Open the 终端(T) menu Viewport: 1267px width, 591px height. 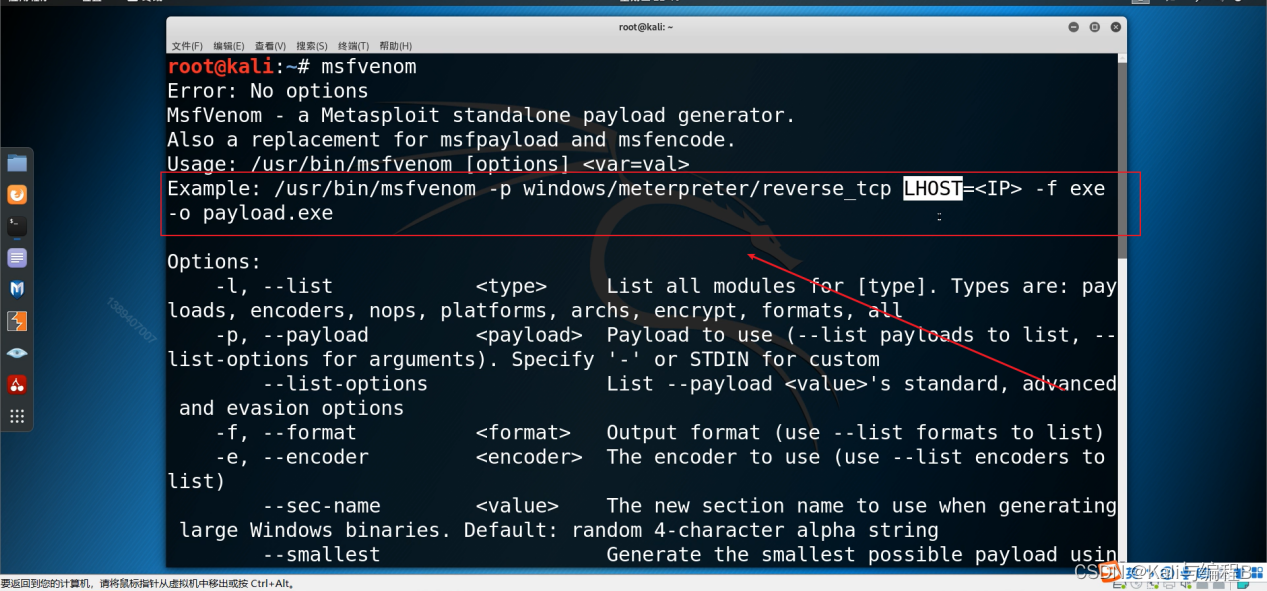coord(353,46)
